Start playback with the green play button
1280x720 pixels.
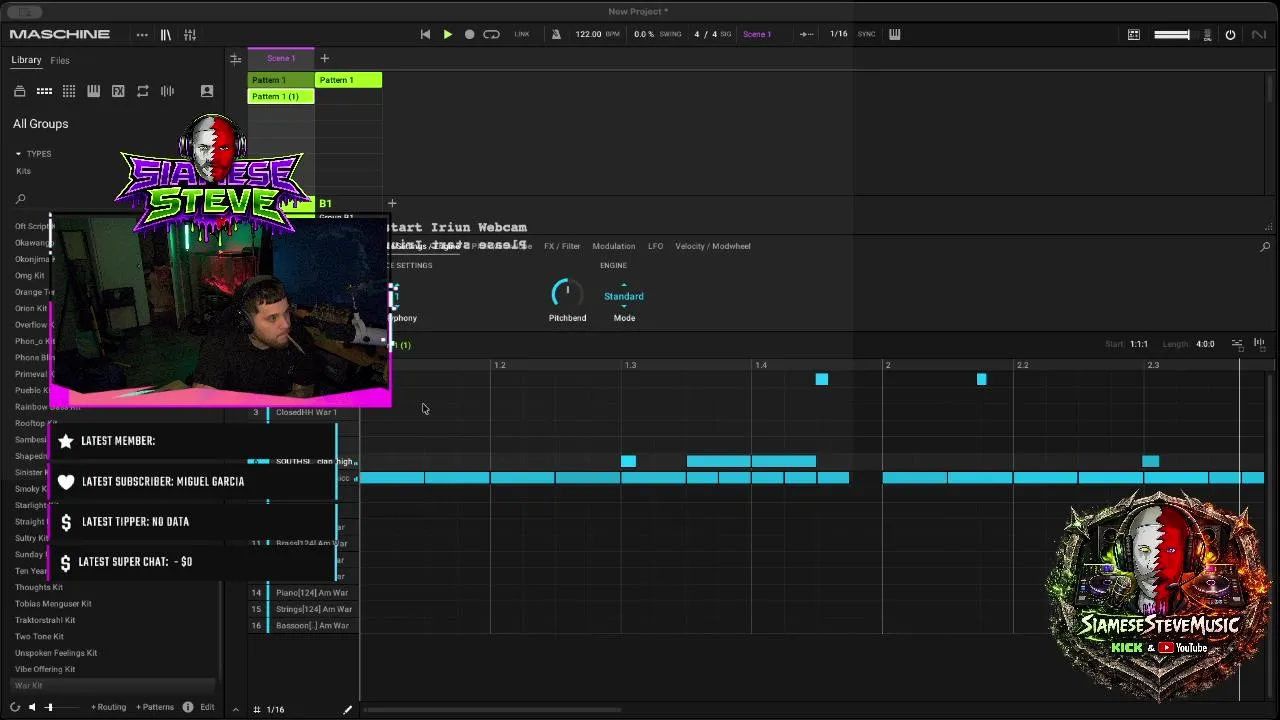pyautogui.click(x=447, y=34)
